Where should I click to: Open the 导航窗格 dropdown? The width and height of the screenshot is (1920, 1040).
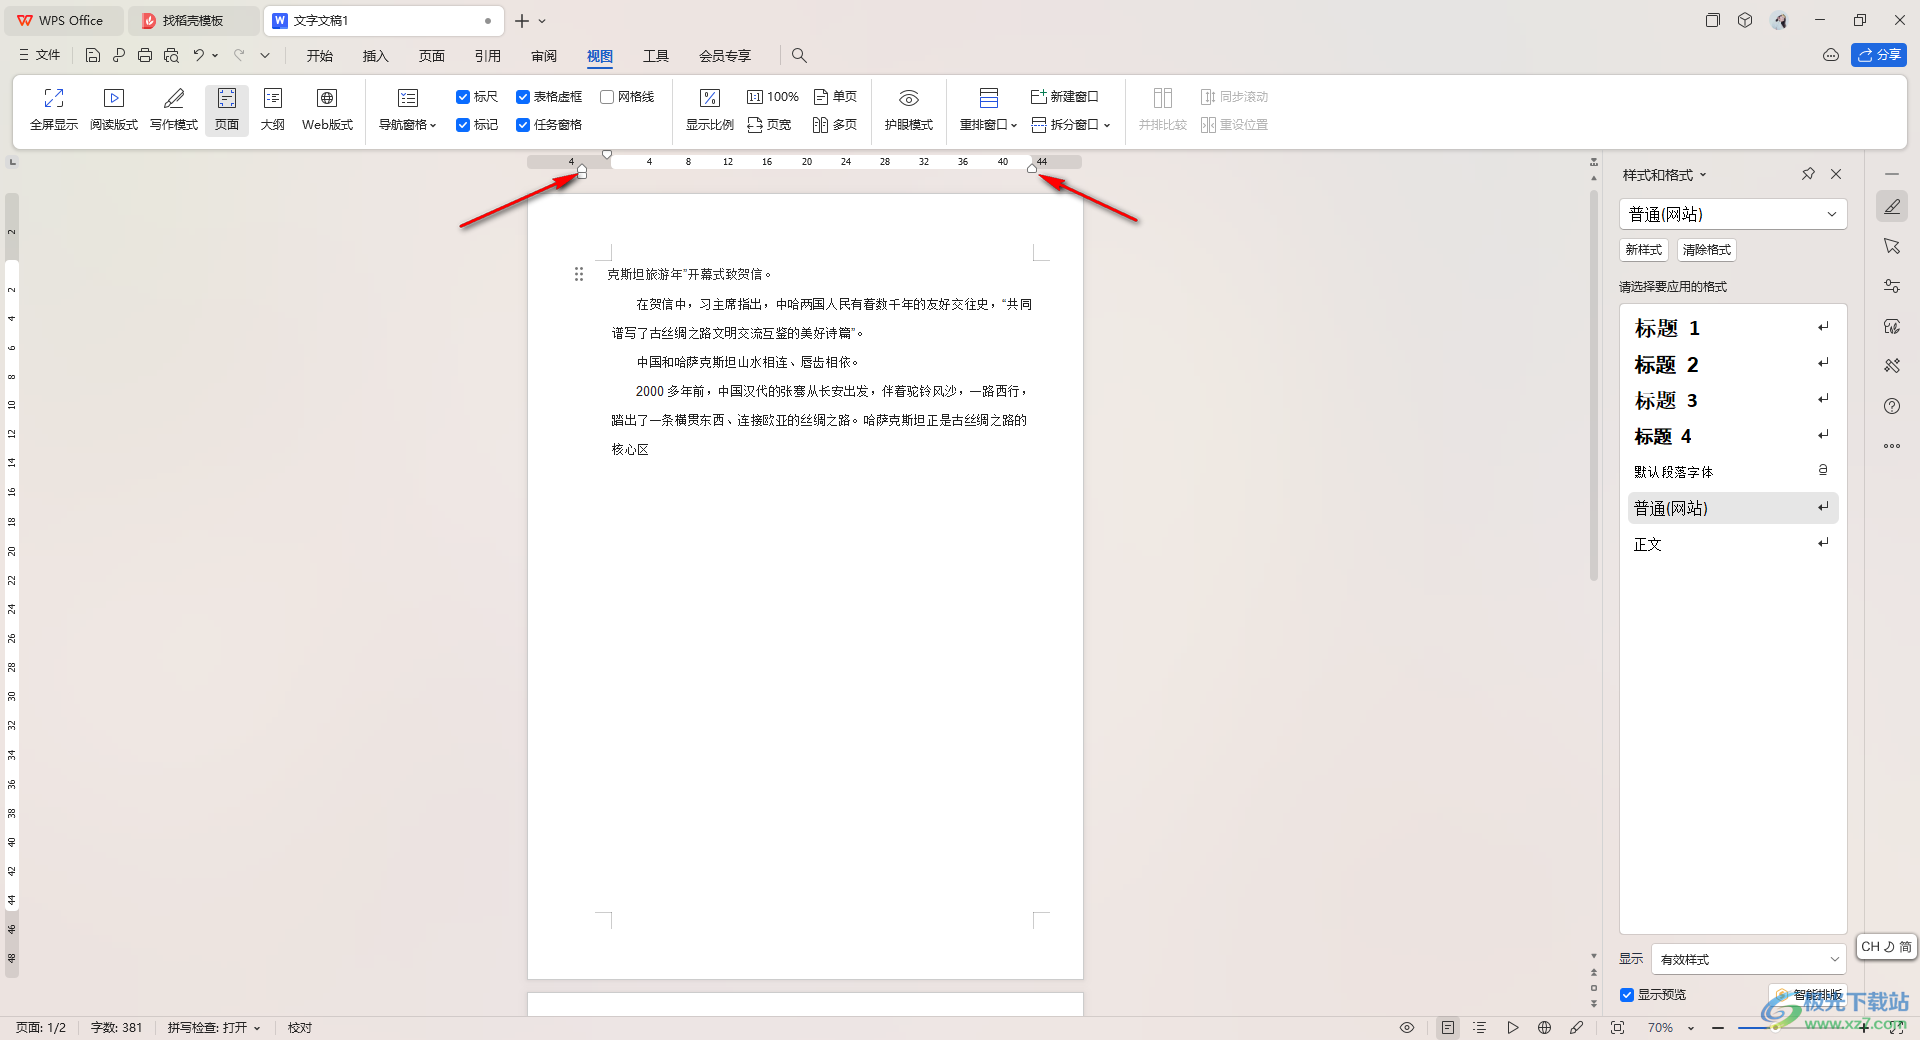point(408,109)
